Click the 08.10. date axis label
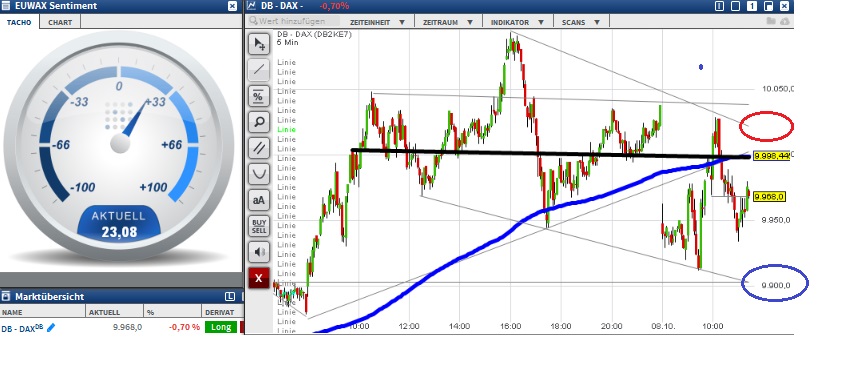854x371 pixels. click(662, 326)
